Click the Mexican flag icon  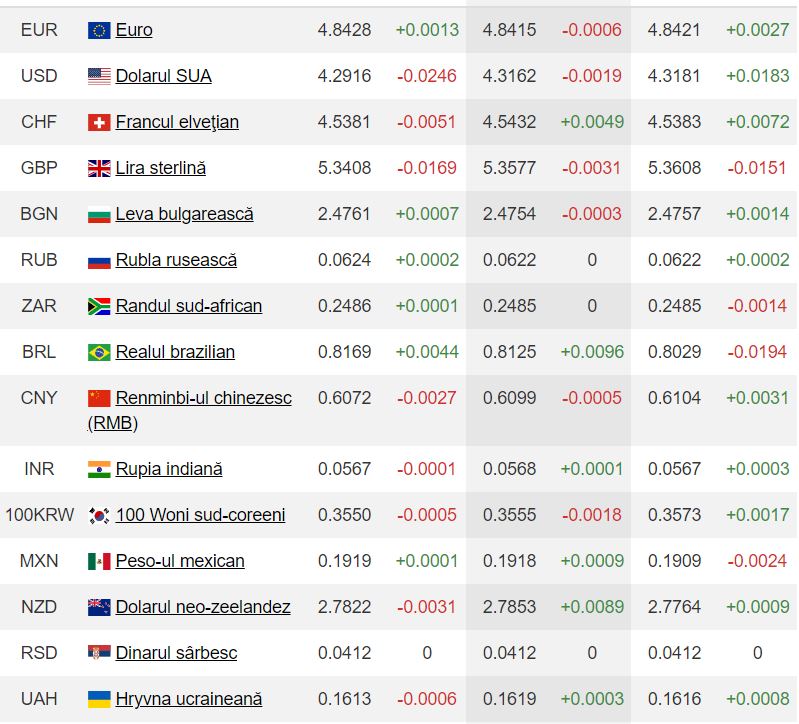99,561
